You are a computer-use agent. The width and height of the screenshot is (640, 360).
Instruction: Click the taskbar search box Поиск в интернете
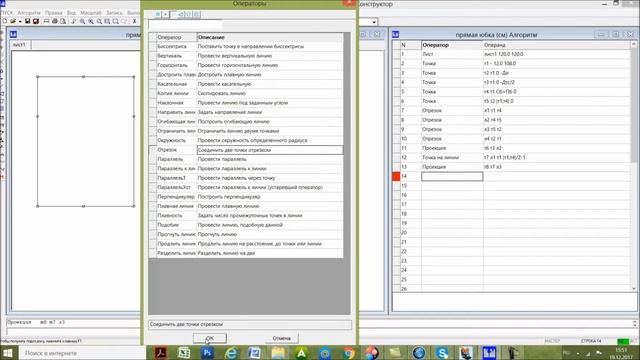click(82, 353)
